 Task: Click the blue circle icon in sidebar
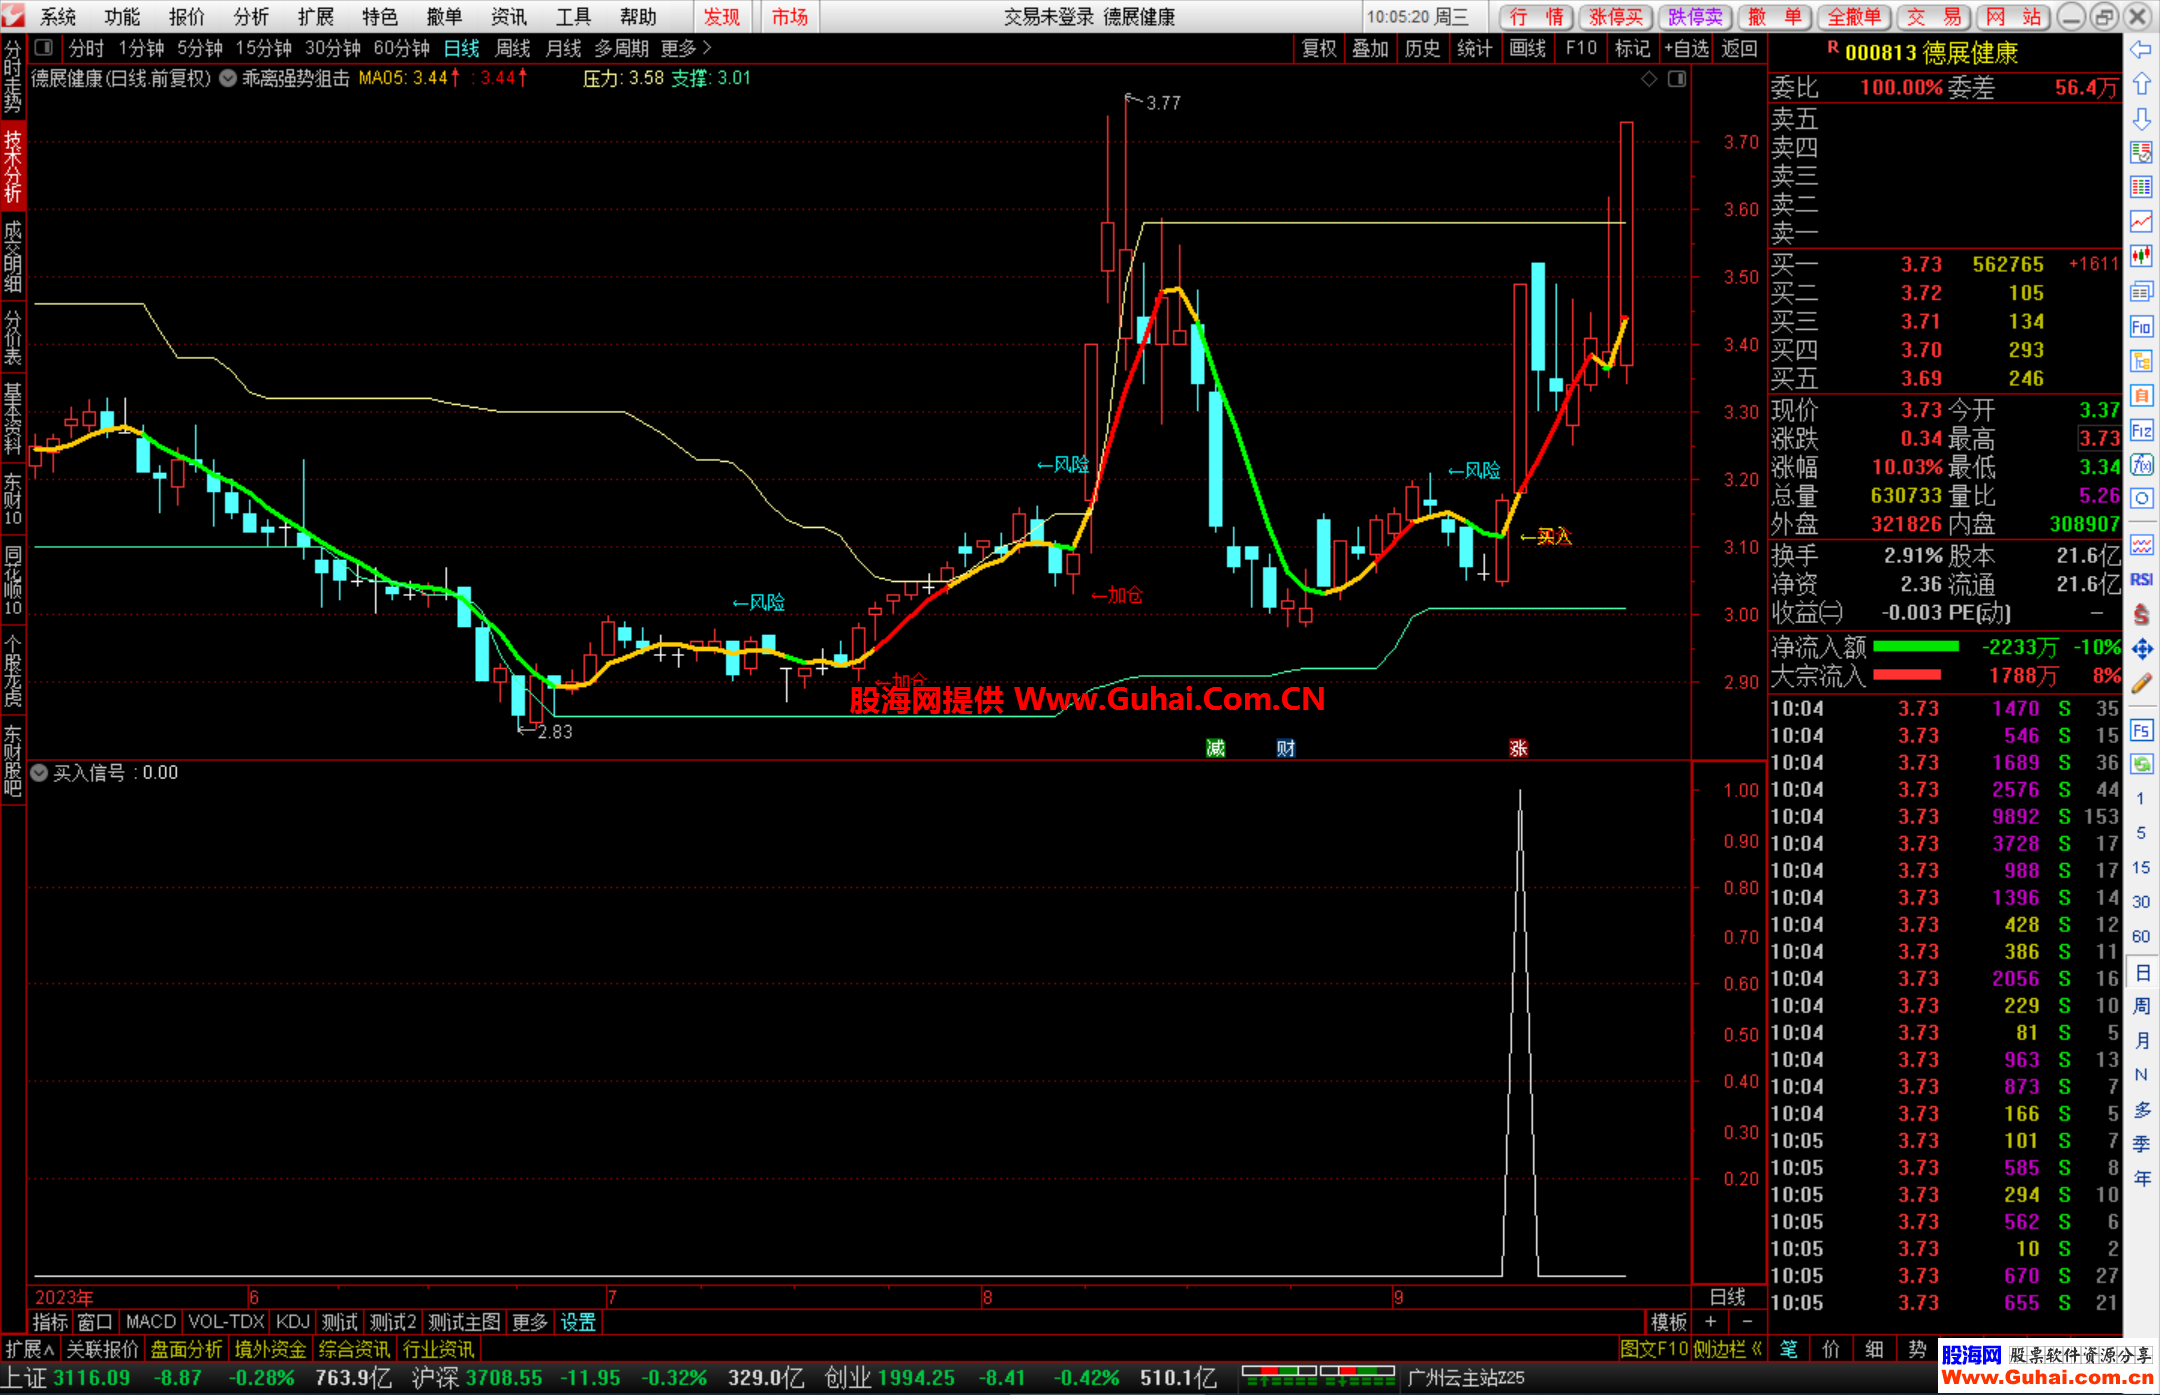coord(2141,499)
